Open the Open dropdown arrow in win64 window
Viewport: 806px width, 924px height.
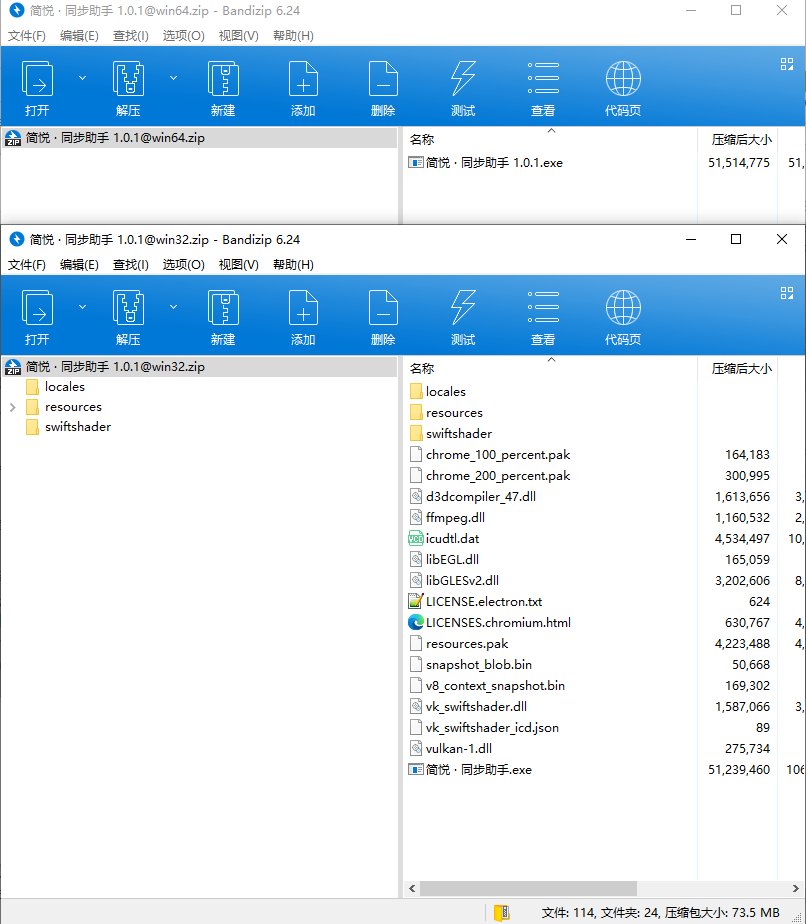82,78
